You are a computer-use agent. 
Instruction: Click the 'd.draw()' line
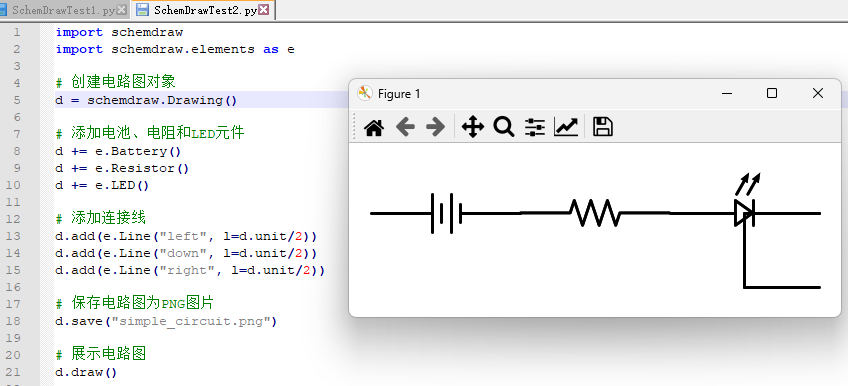[x=86, y=372]
